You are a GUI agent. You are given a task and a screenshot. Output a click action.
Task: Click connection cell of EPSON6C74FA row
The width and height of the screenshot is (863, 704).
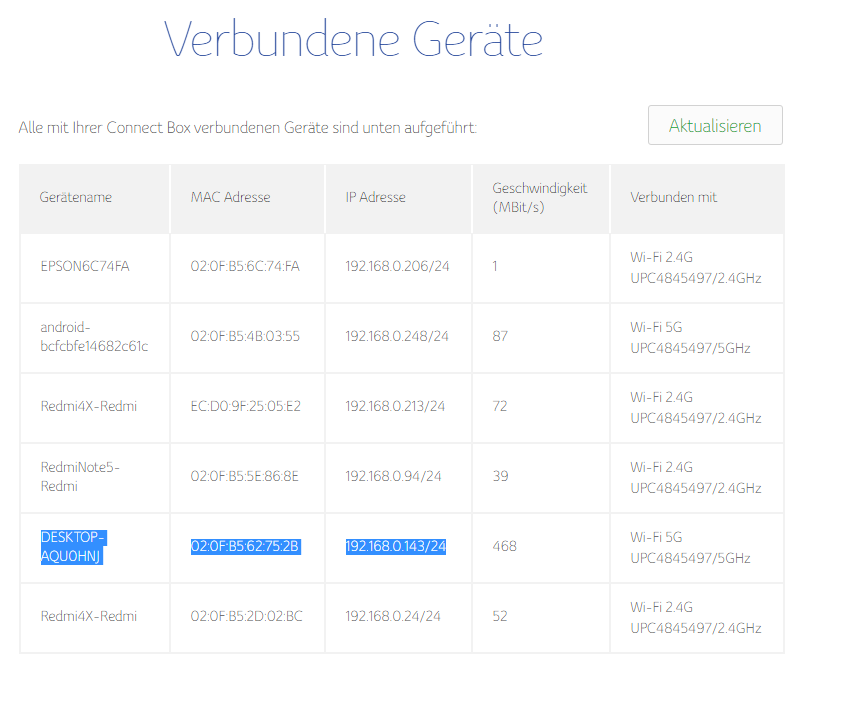[x=696, y=268]
